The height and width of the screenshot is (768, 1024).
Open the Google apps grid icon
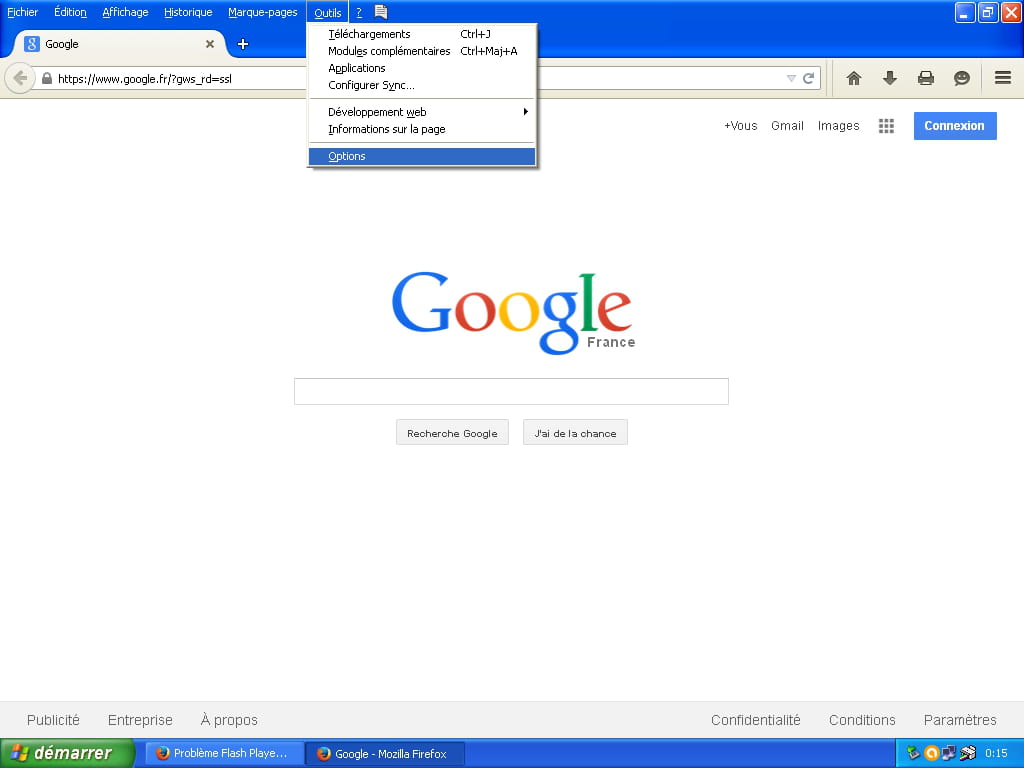pyautogui.click(x=886, y=126)
